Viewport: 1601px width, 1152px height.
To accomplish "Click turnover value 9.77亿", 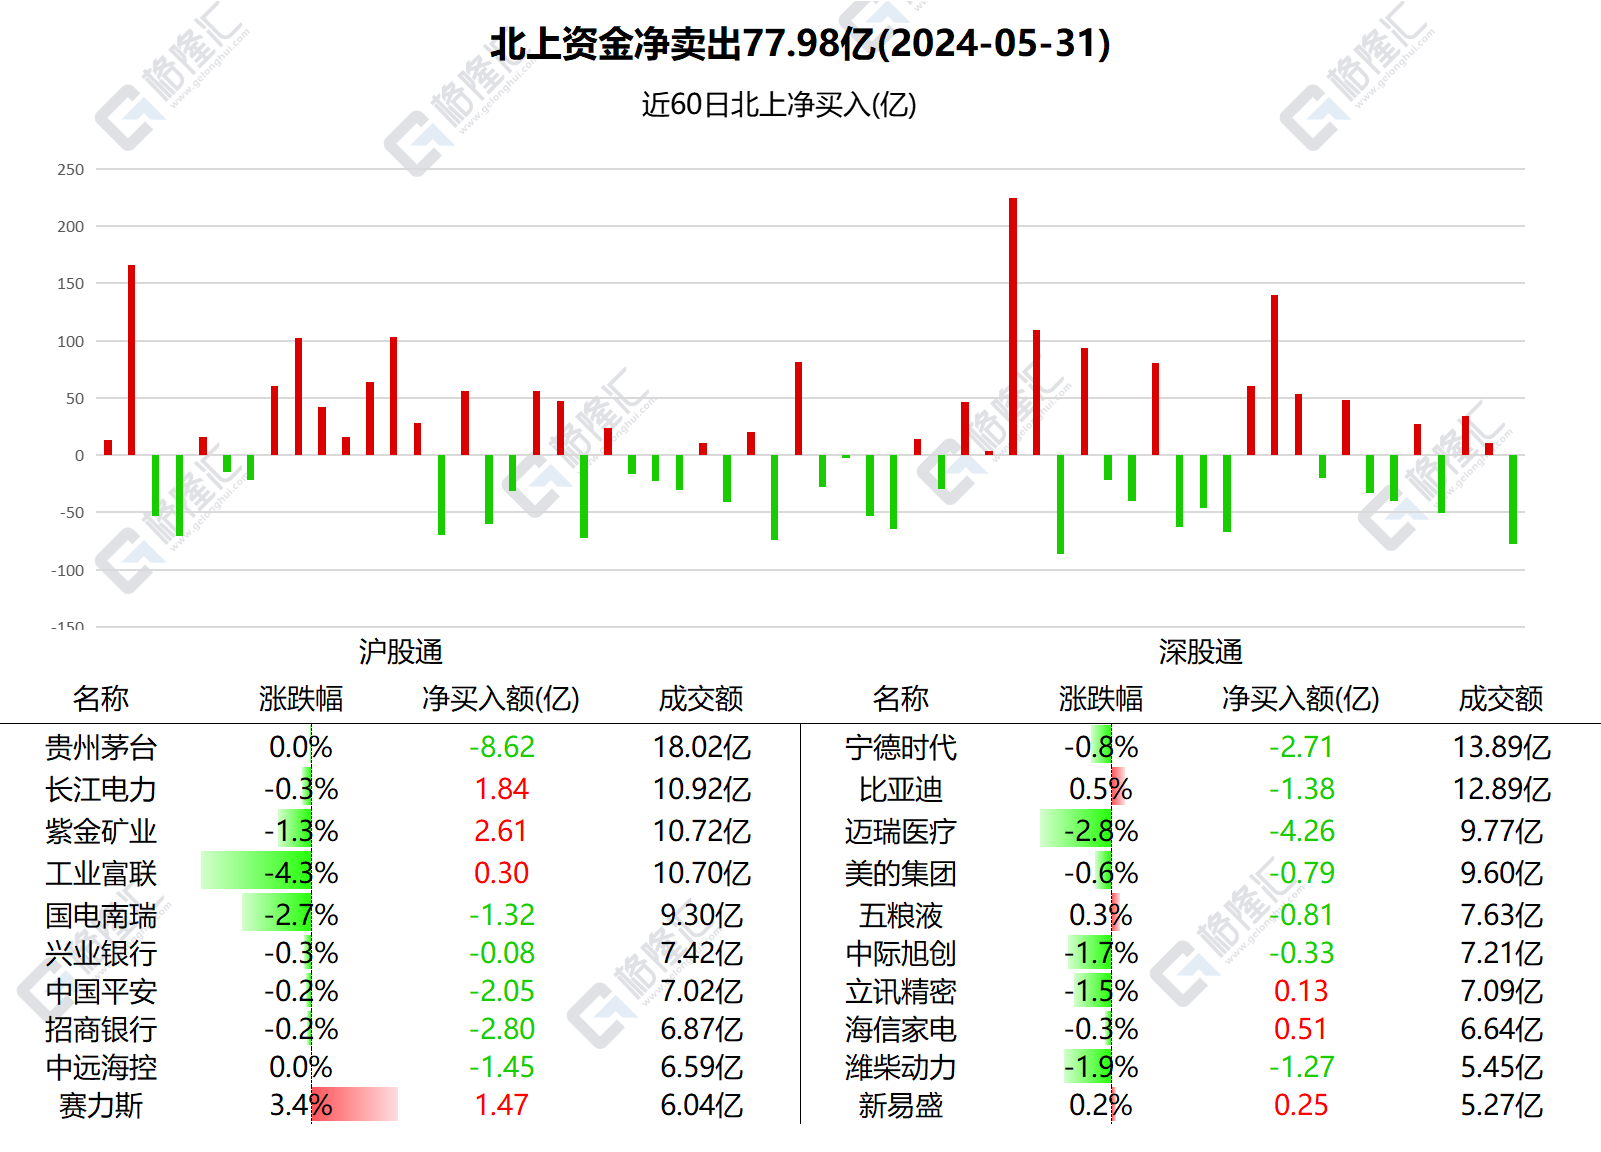I will pyautogui.click(x=1502, y=831).
